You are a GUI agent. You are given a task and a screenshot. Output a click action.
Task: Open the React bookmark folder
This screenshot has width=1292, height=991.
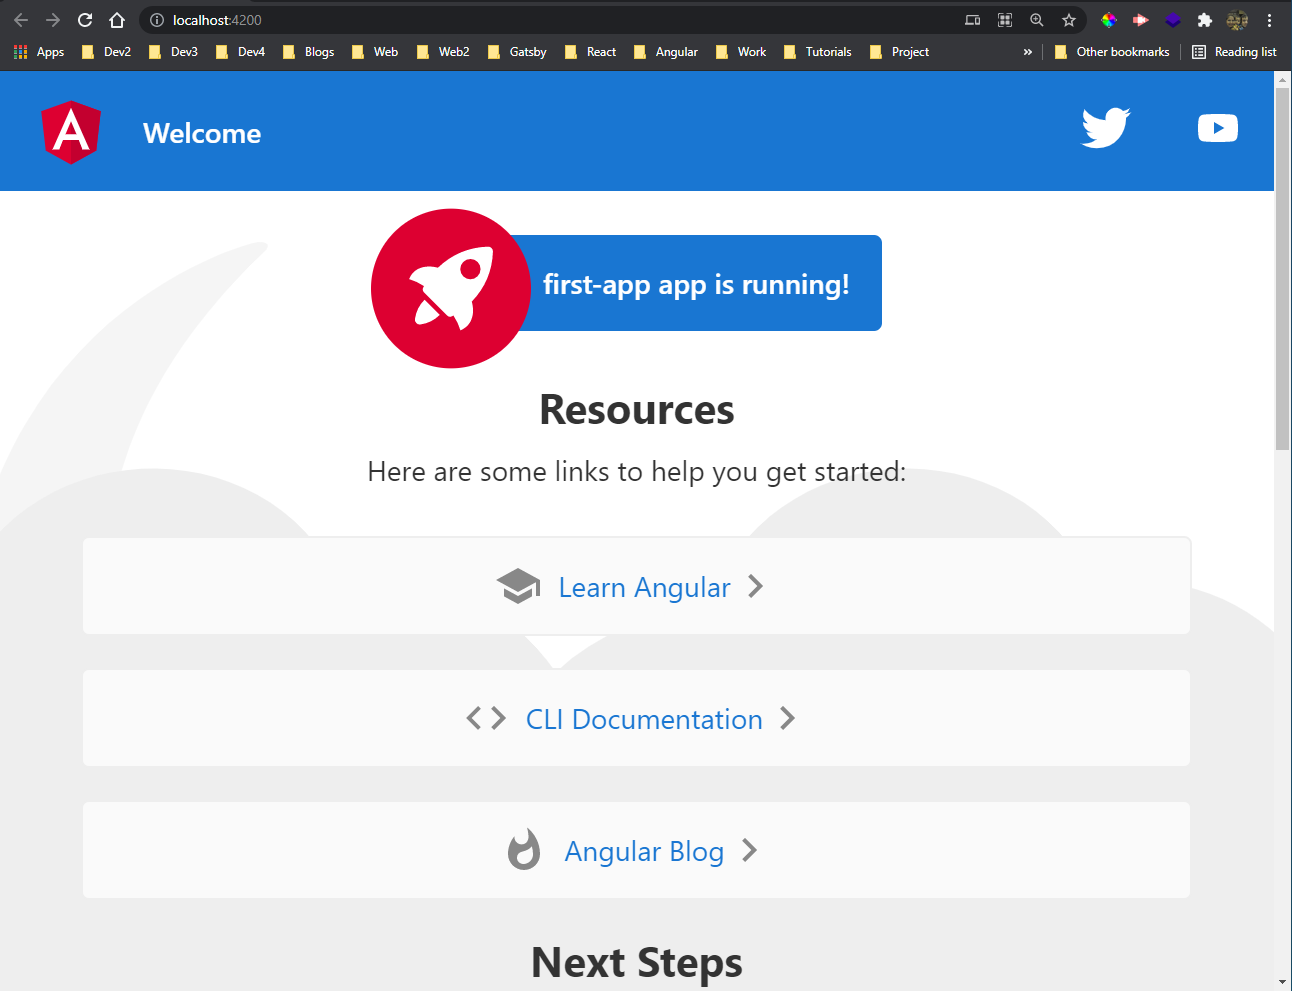[590, 52]
